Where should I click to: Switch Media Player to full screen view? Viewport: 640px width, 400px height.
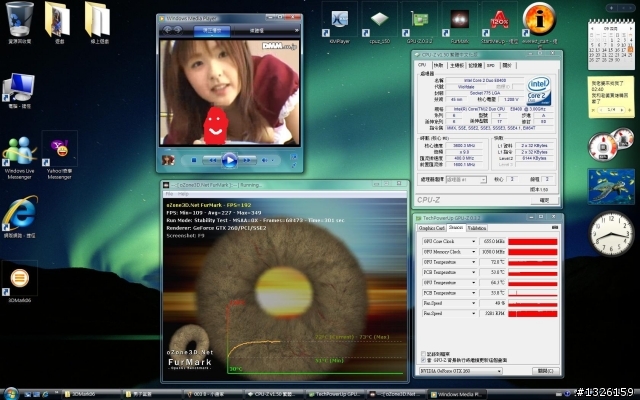[x=293, y=157]
